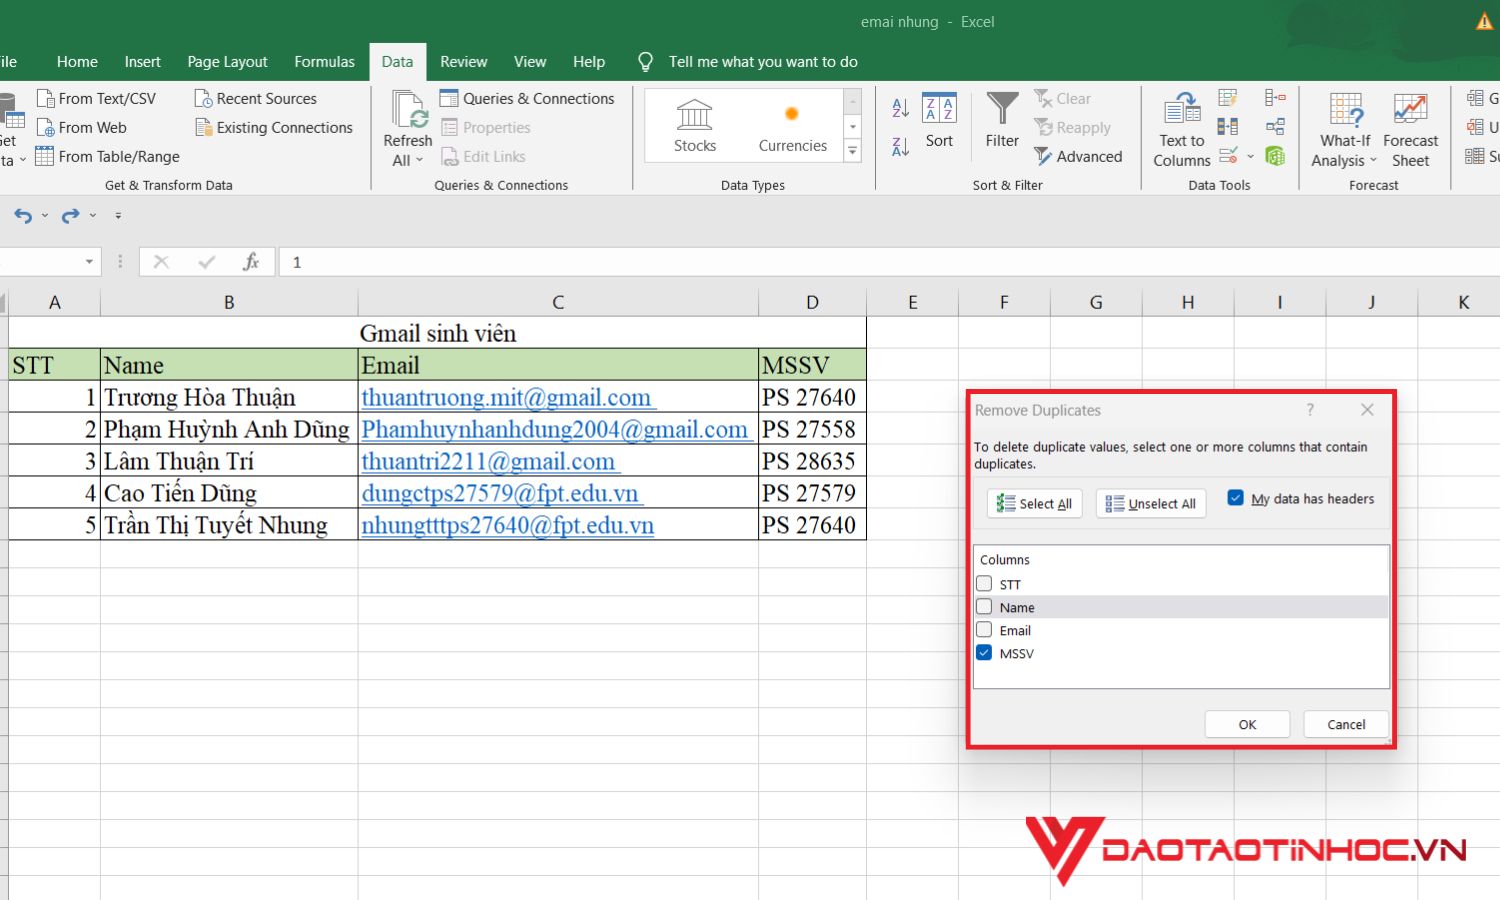The height and width of the screenshot is (900, 1500).
Task: Enable the Email column checkbox
Action: tap(985, 630)
